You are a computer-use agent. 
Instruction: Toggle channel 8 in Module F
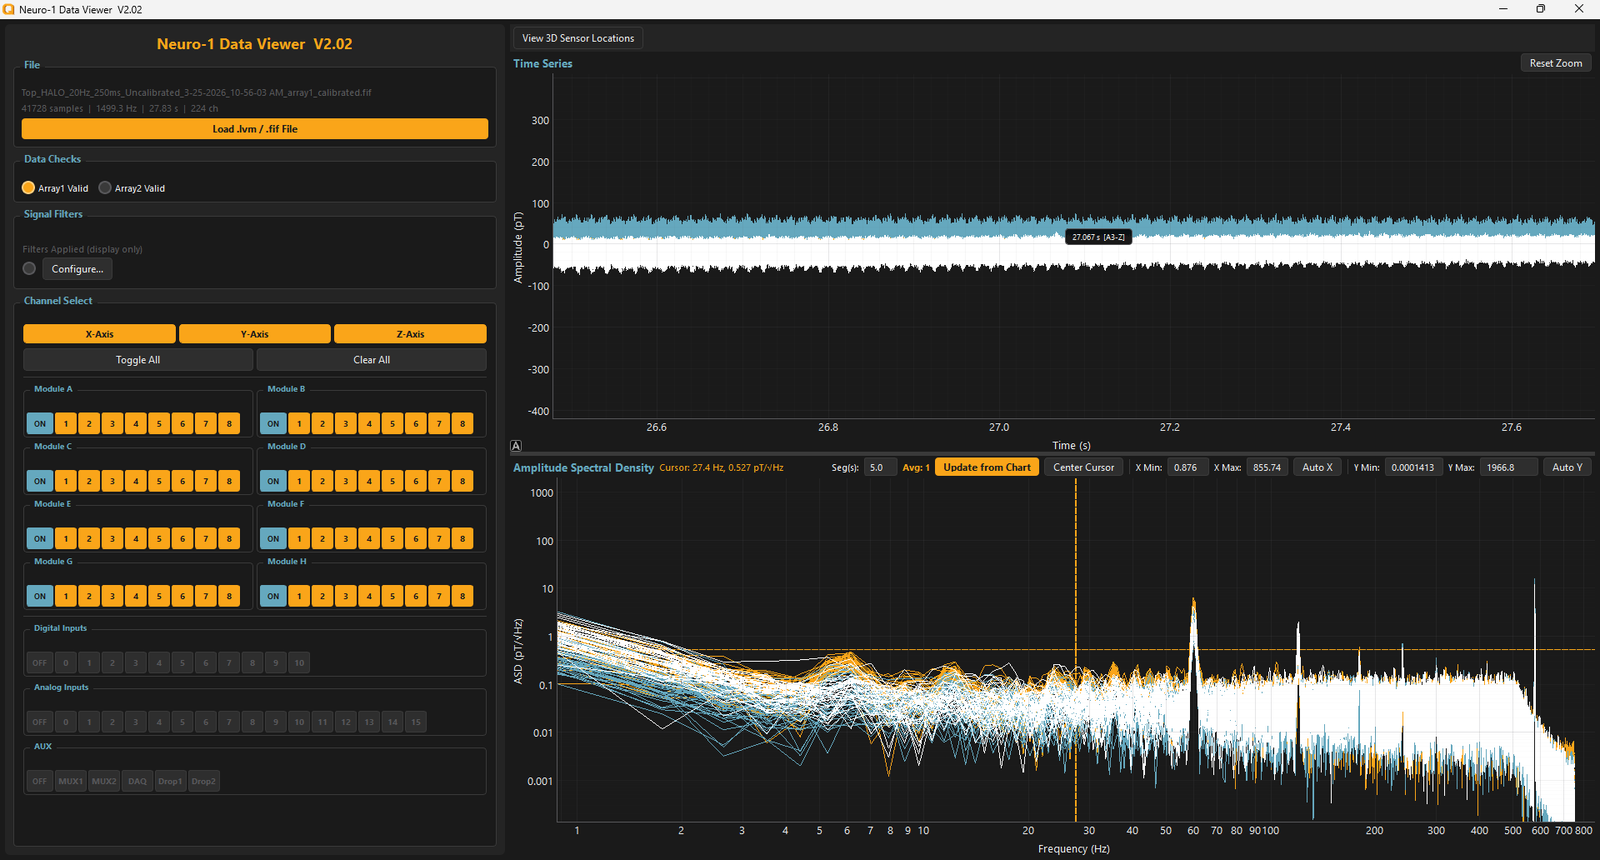tap(462, 539)
